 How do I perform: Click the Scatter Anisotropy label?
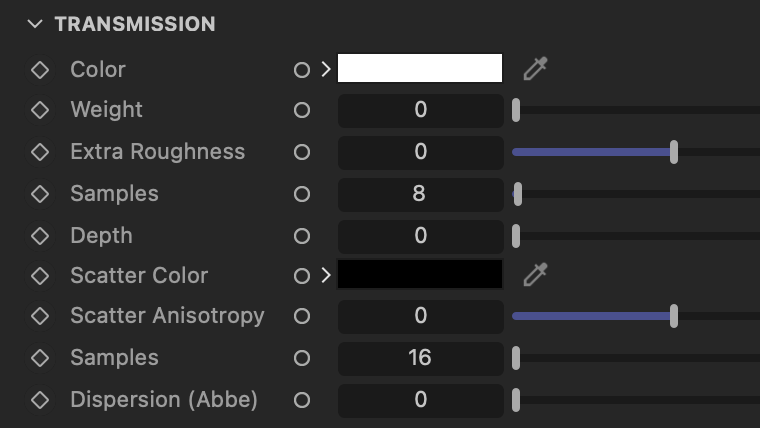pyautogui.click(x=167, y=316)
